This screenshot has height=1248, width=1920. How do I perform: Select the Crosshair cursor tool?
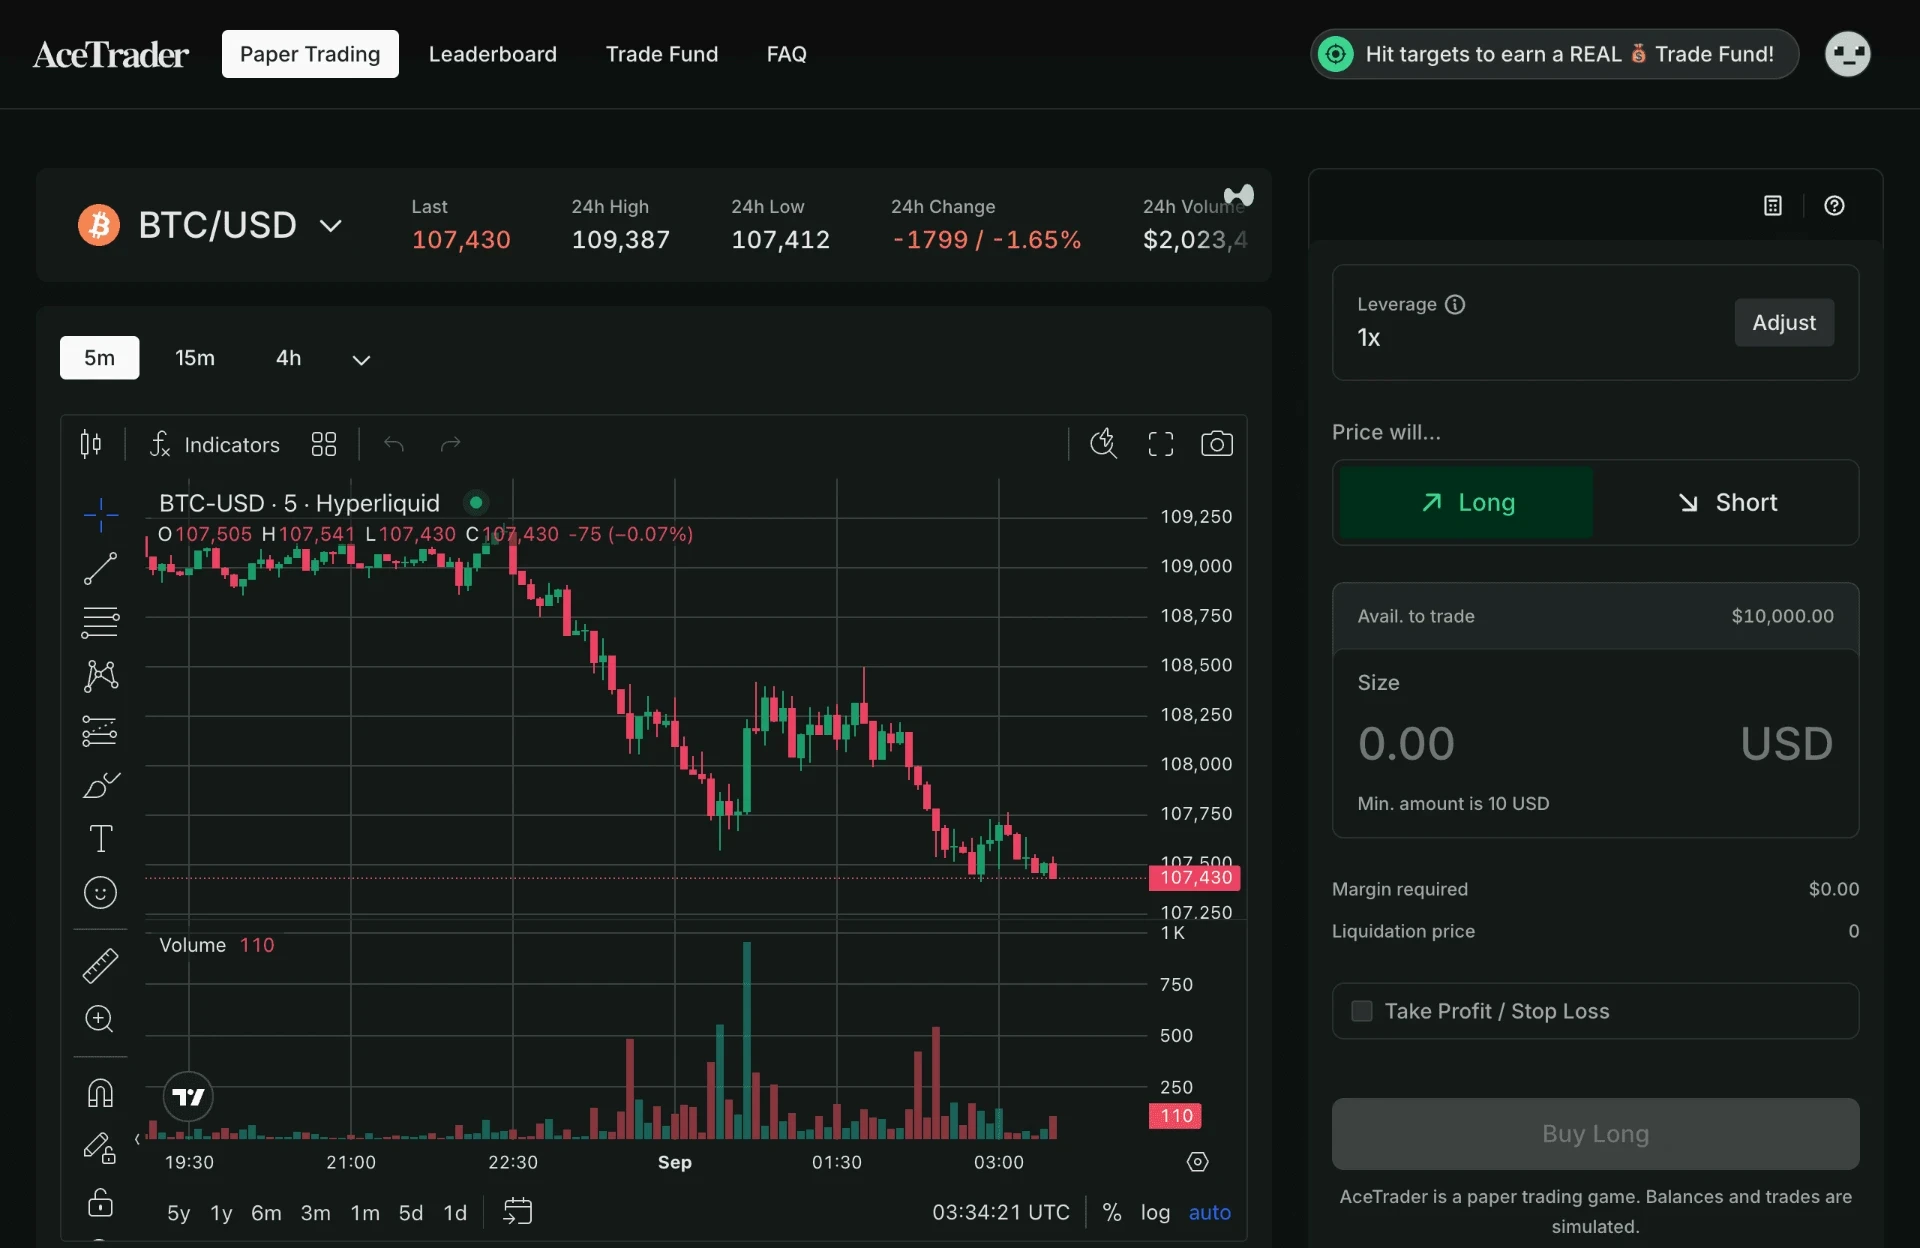(99, 515)
